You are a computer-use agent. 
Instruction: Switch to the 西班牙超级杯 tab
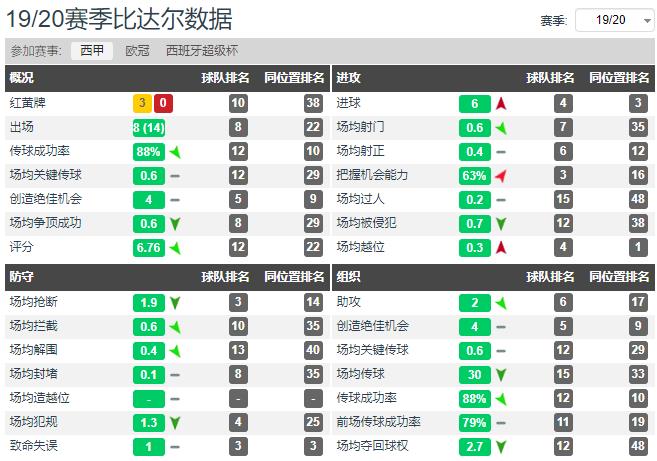coord(202,50)
